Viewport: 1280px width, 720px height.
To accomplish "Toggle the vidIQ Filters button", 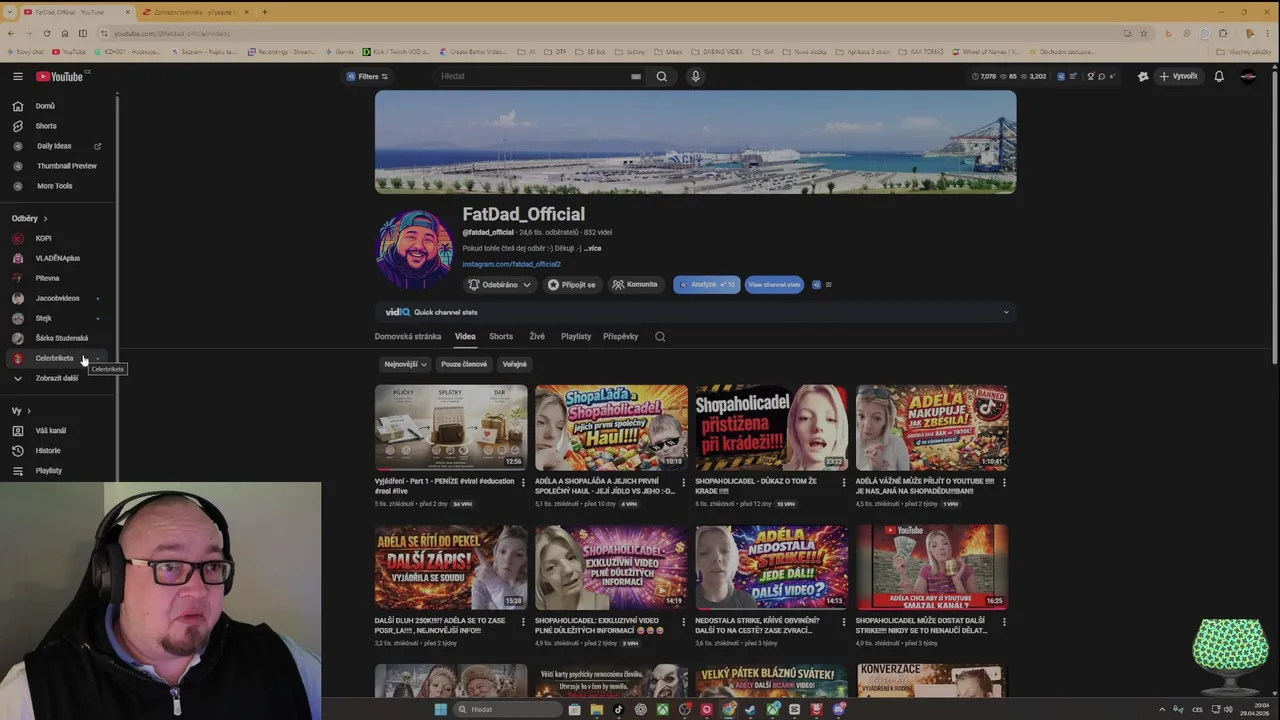I will point(367,76).
